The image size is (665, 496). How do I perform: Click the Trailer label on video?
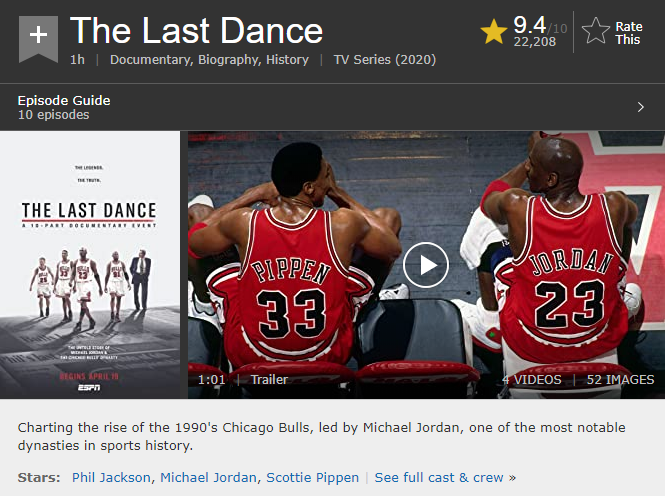(x=268, y=380)
